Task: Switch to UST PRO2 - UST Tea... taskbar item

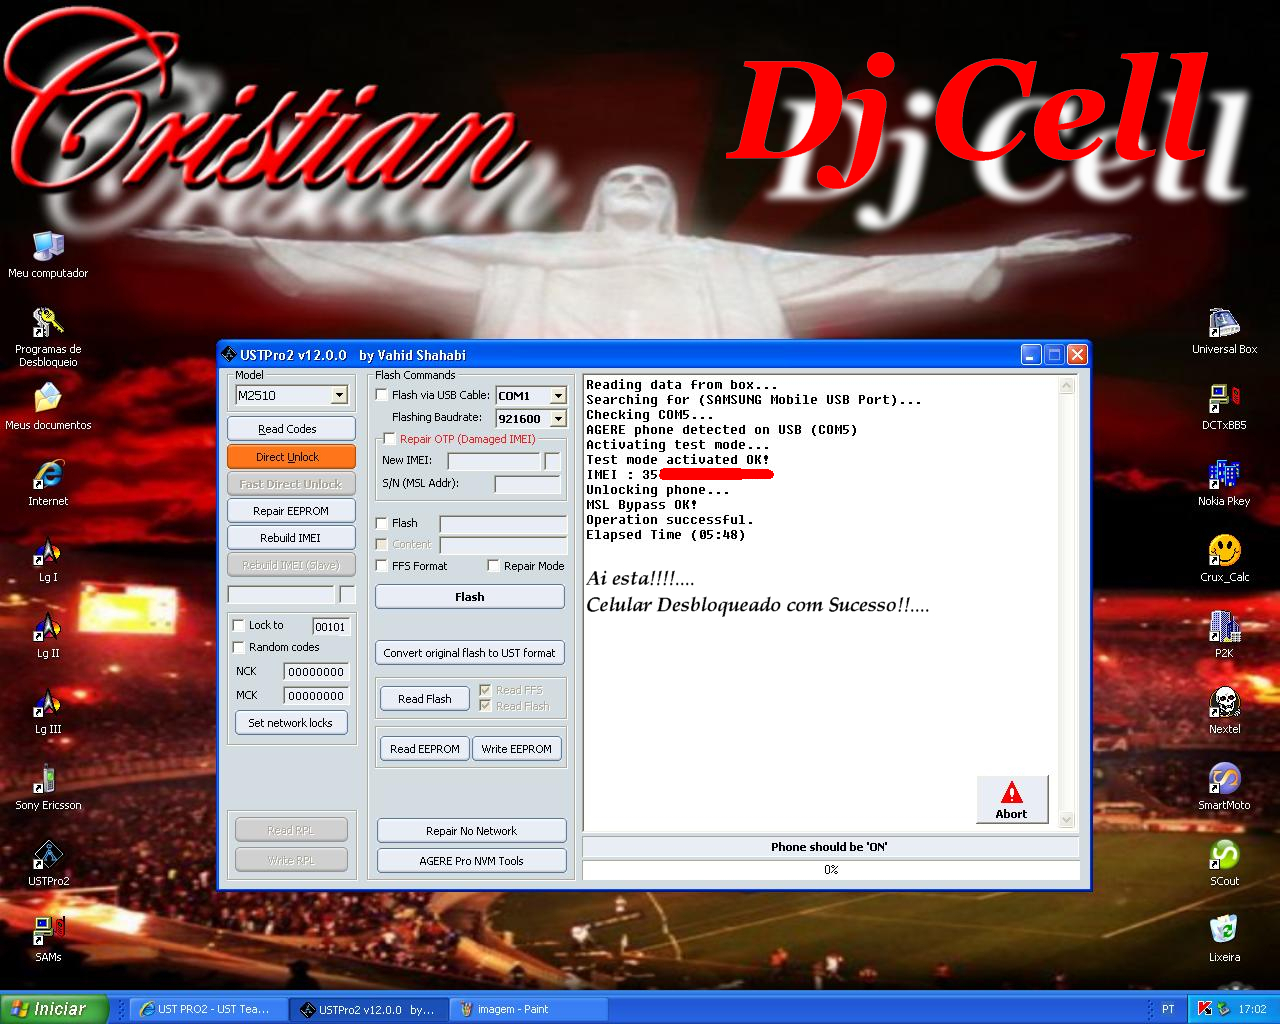Action: [210, 1009]
